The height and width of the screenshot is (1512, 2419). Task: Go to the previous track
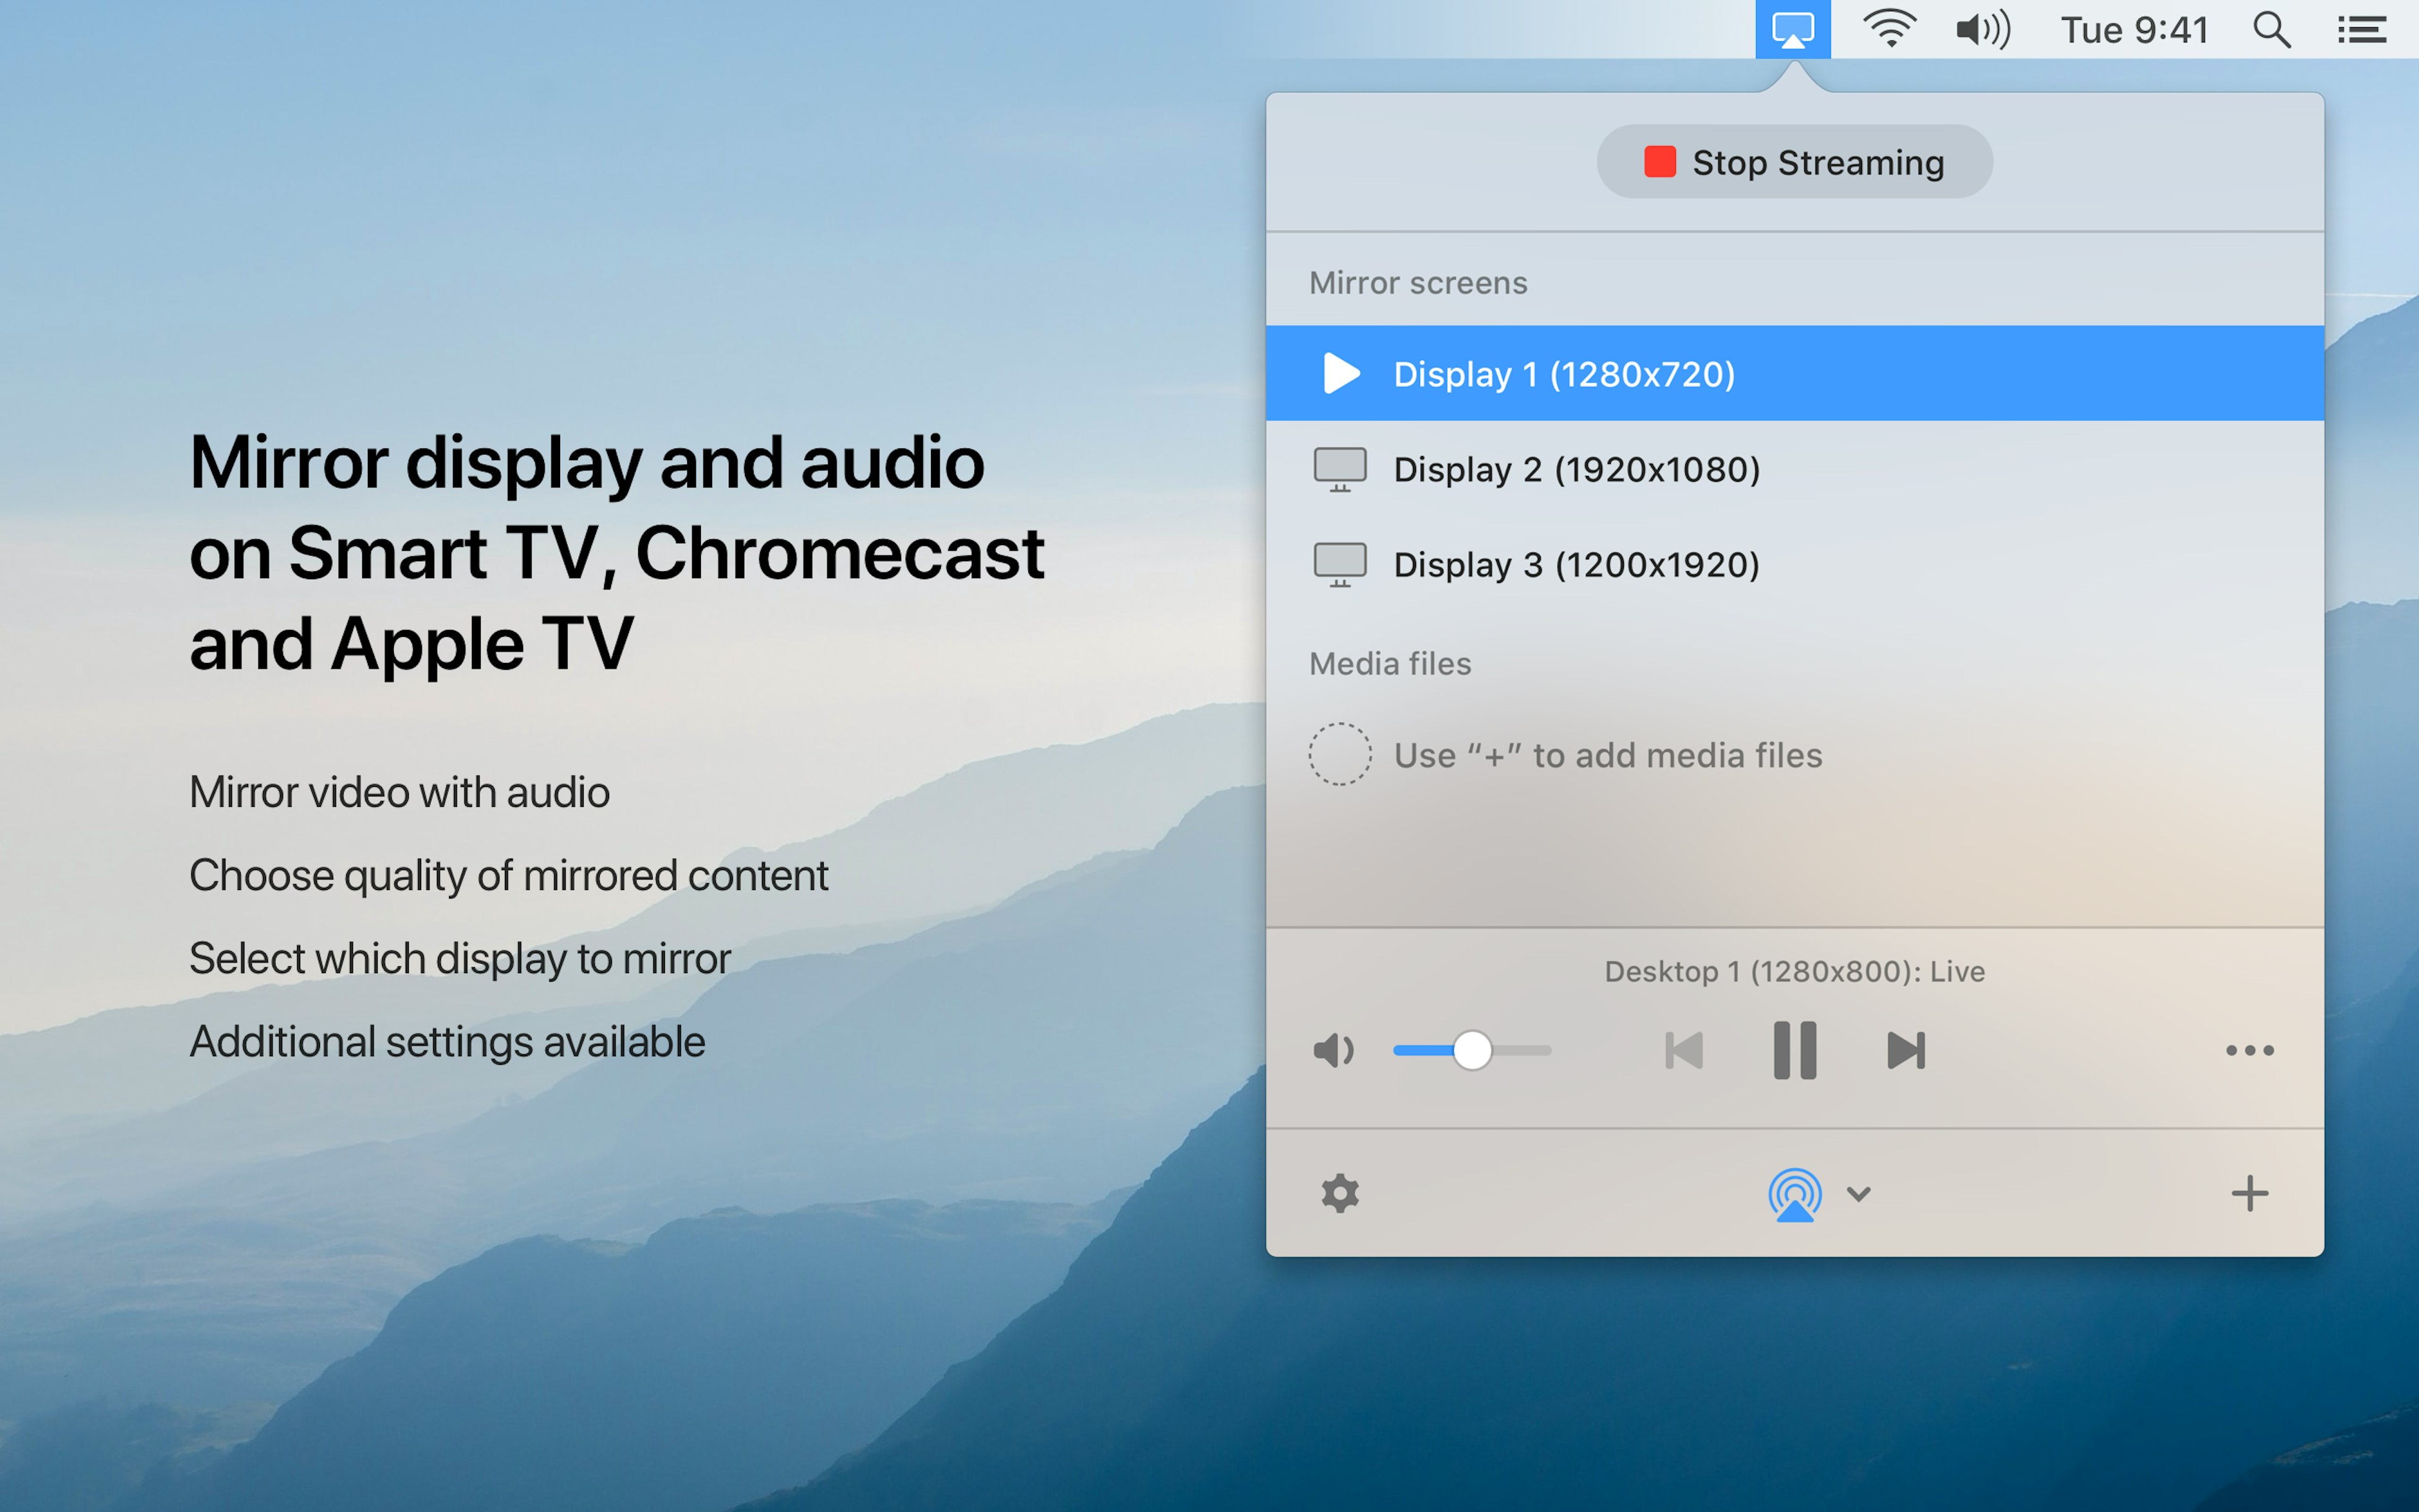1684,1050
